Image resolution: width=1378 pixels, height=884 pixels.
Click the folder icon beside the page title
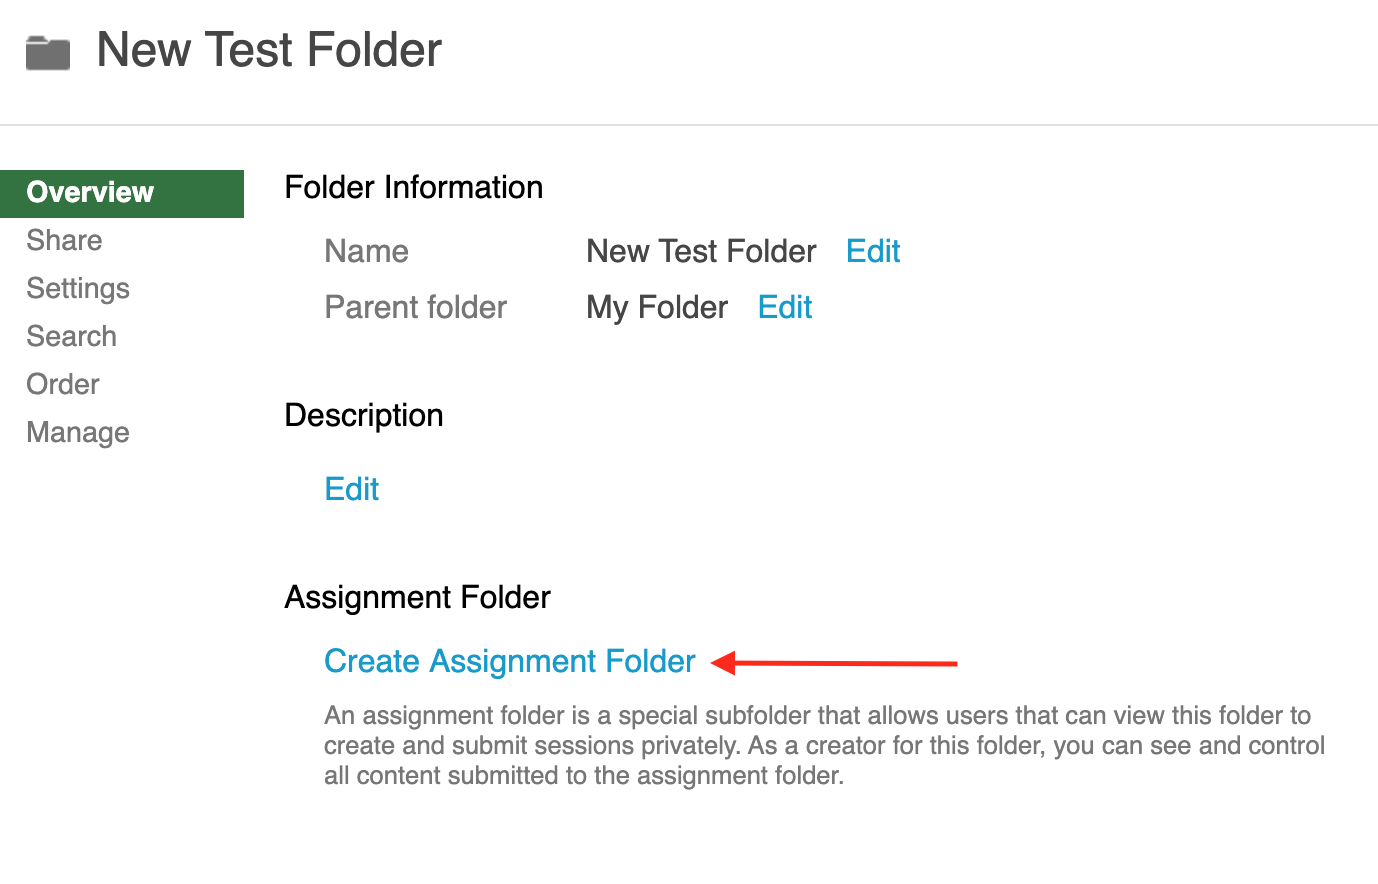[x=48, y=53]
